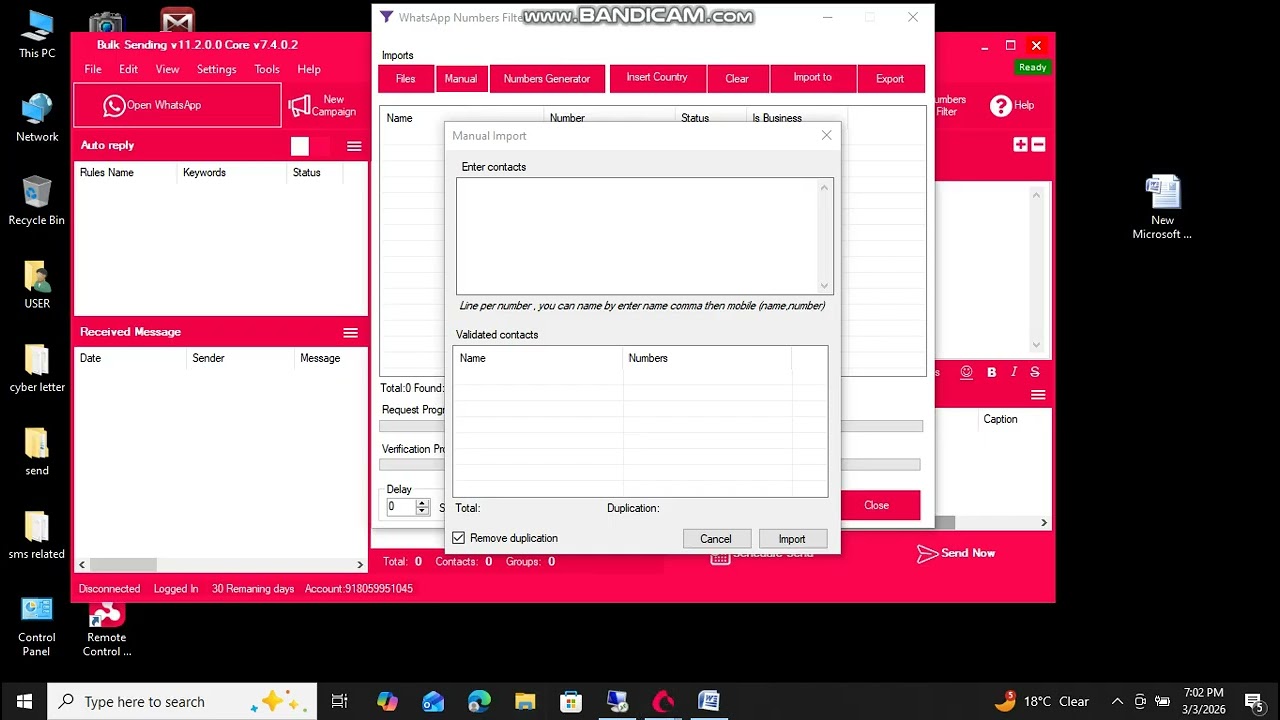
Task: Open the Received Message hamburger menu
Action: 350,332
